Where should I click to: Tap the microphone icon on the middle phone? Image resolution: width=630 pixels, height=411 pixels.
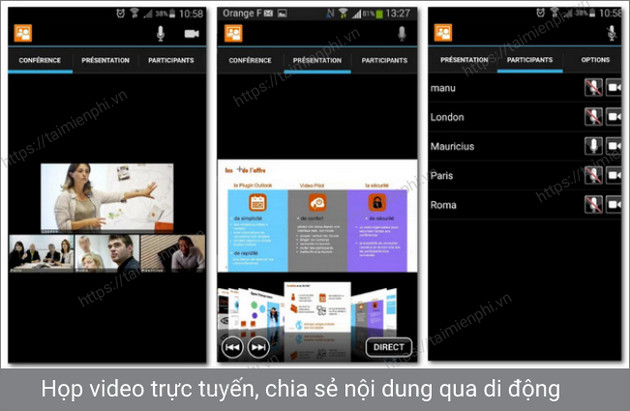[402, 33]
